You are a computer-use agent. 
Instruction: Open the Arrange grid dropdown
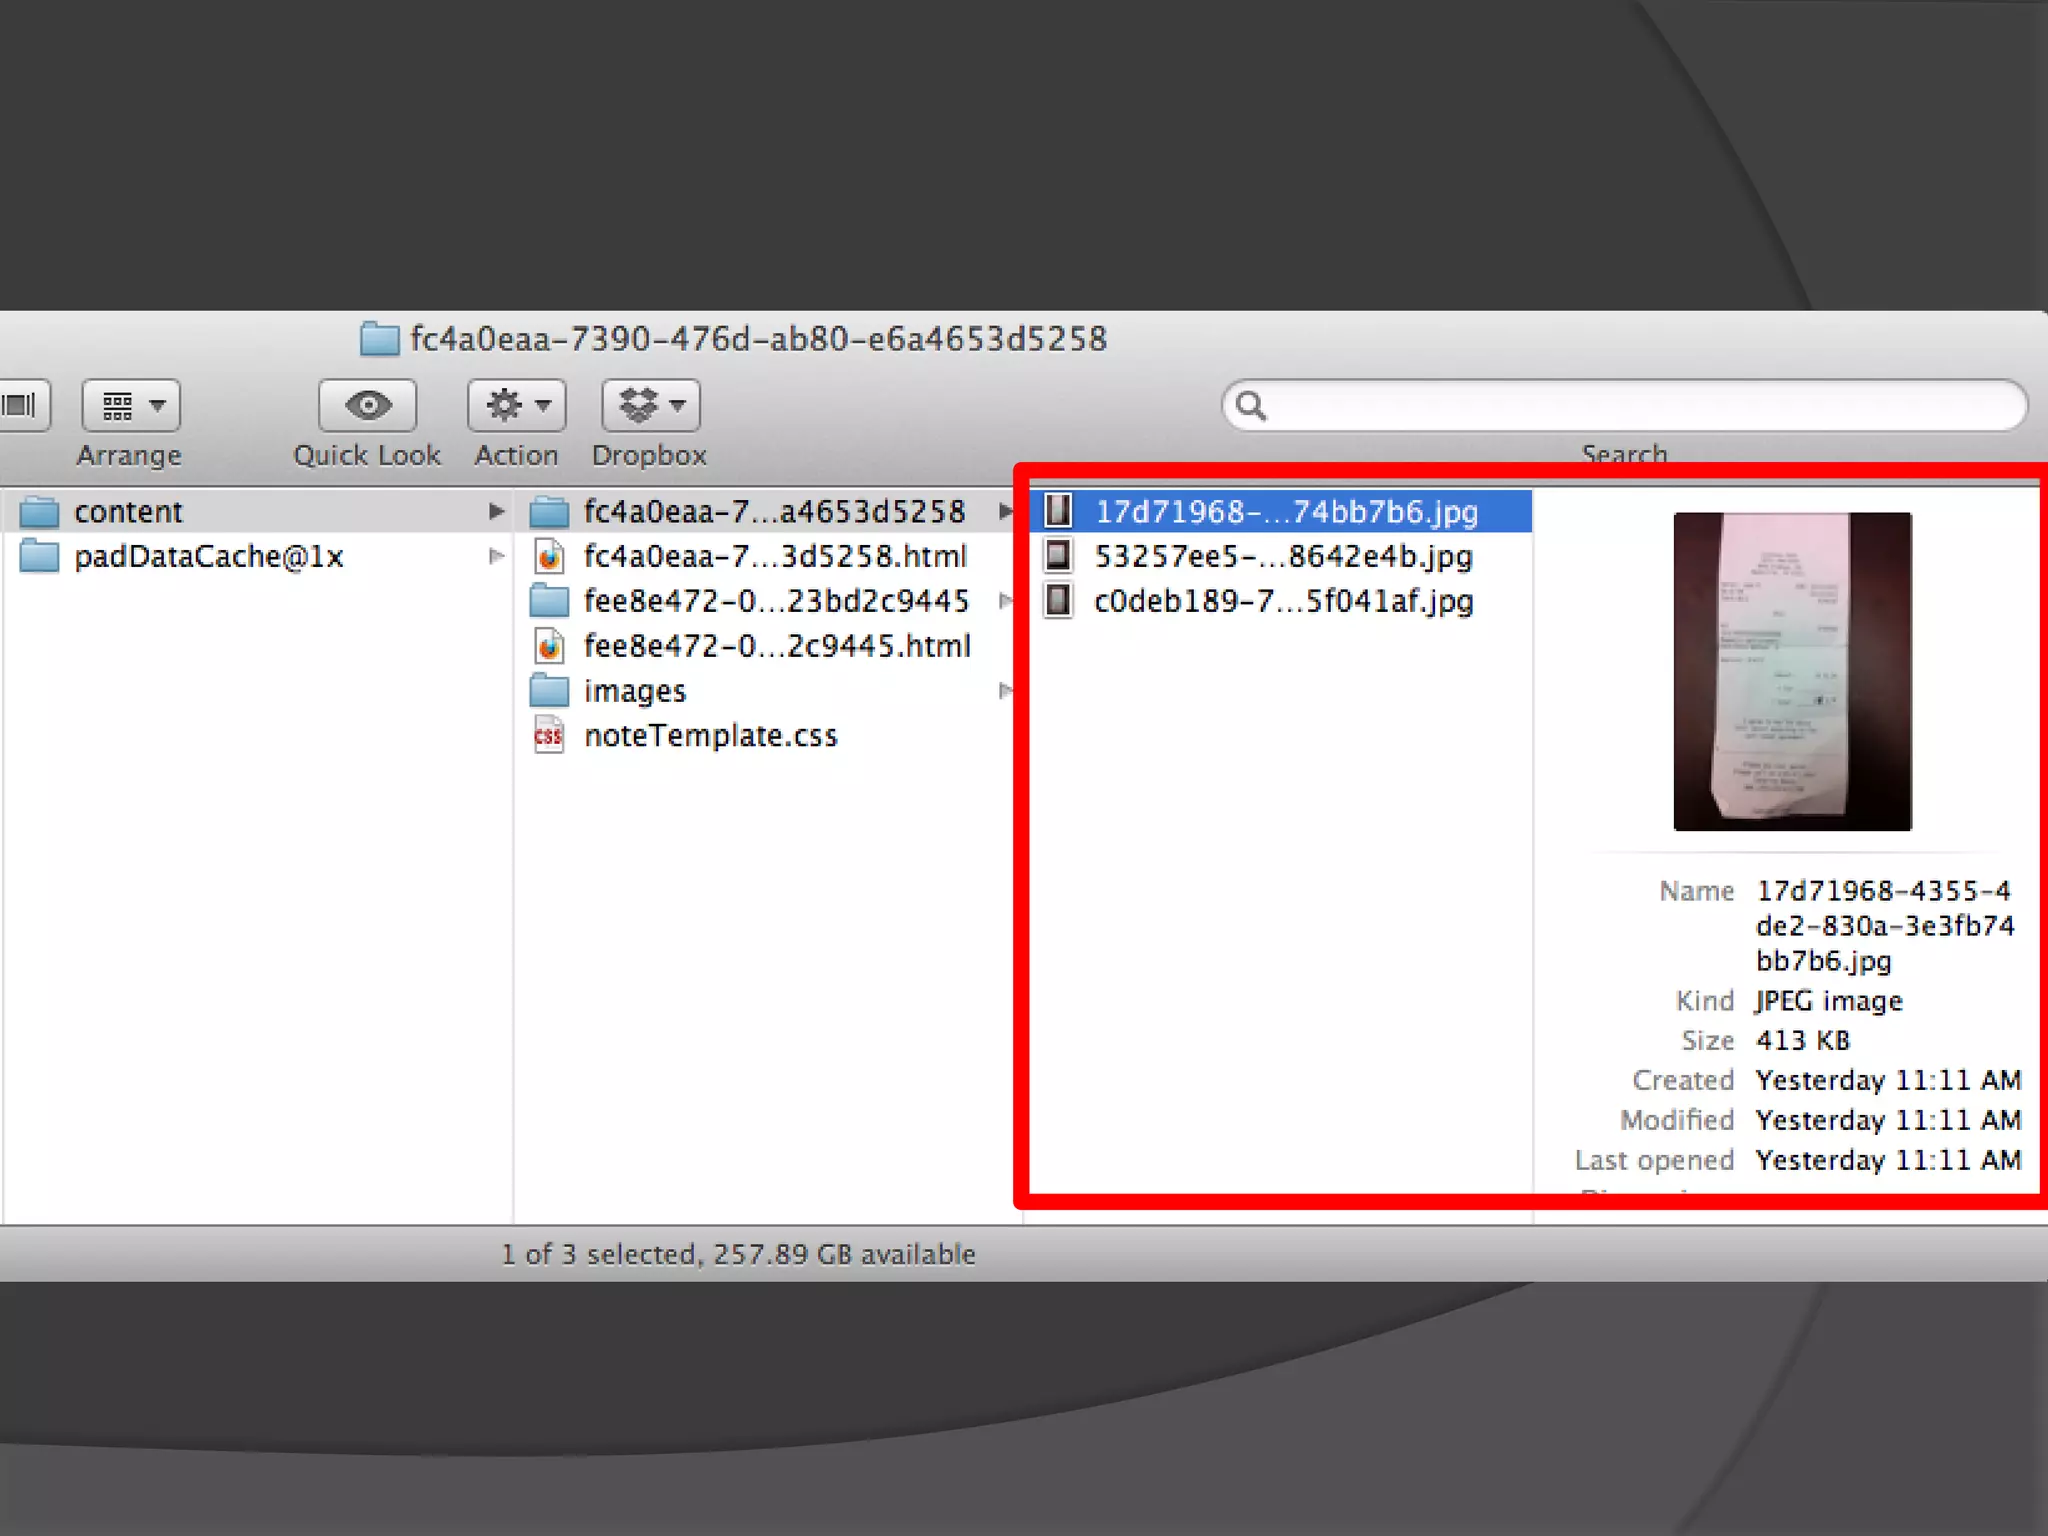[x=131, y=405]
